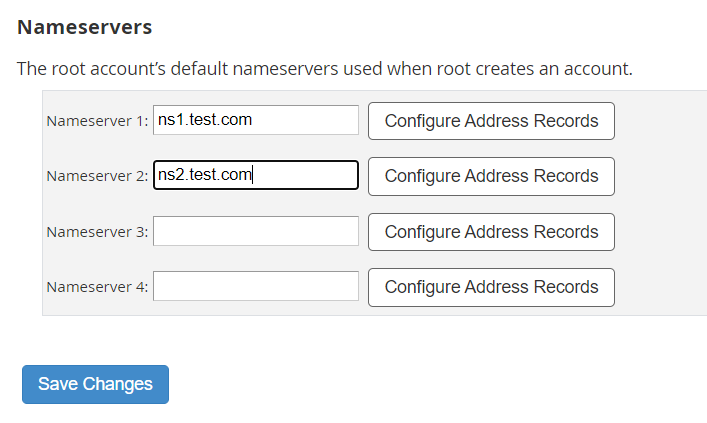Click the 'Nameserver 2:' label
Image resolution: width=707 pixels, height=423 pixels.
[x=97, y=176]
